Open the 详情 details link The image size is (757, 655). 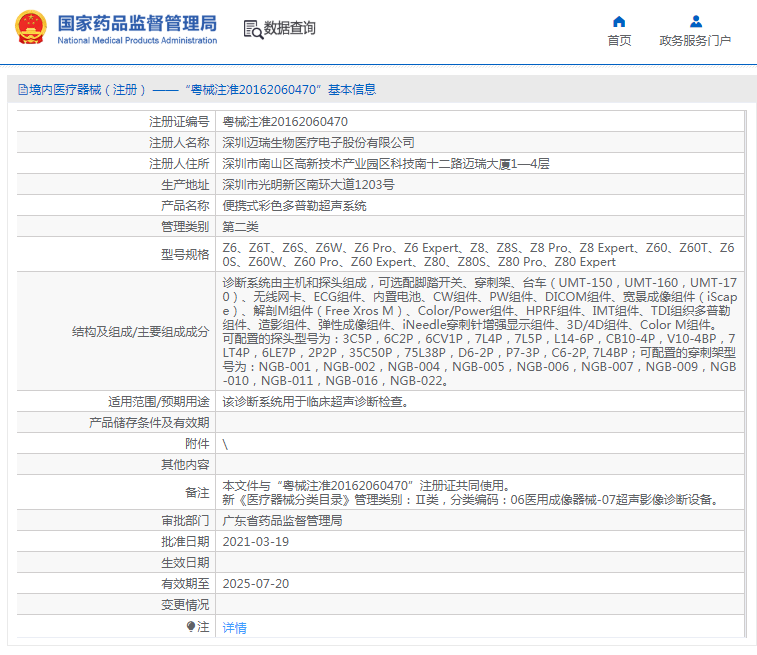234,627
